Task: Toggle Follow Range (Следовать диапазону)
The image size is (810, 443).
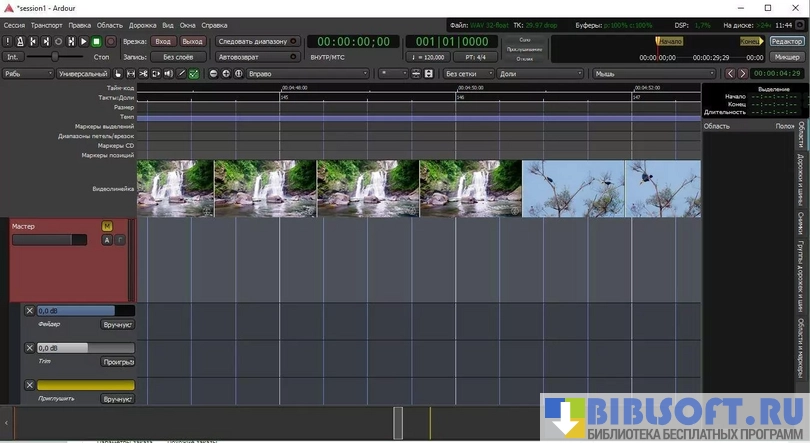Action: click(257, 42)
